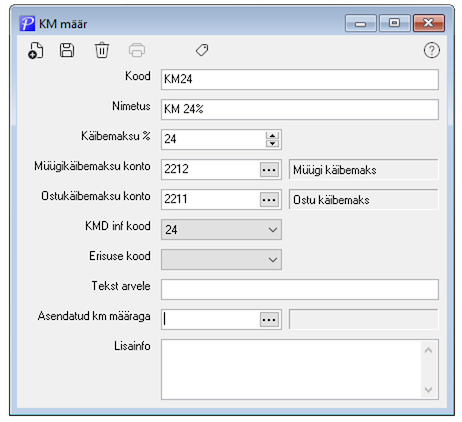Decrease Käibemaksu % with down spinner arrow
This screenshot has width=462, height=422.
272,144
